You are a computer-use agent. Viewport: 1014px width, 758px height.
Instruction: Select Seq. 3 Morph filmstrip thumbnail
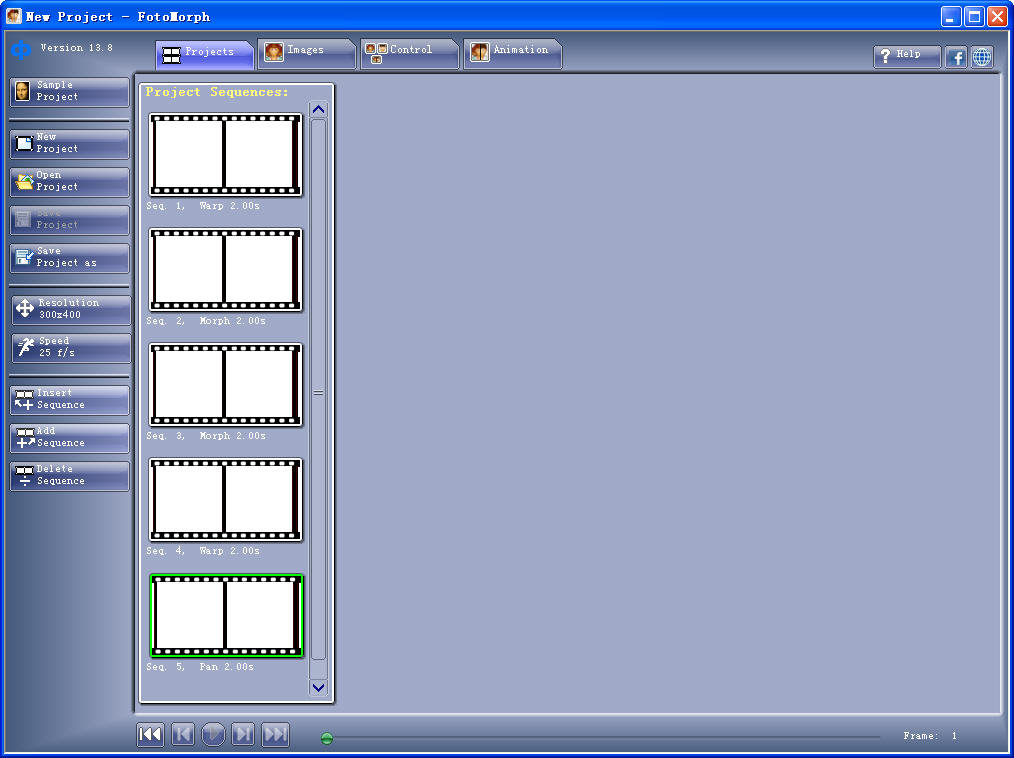tap(226, 384)
